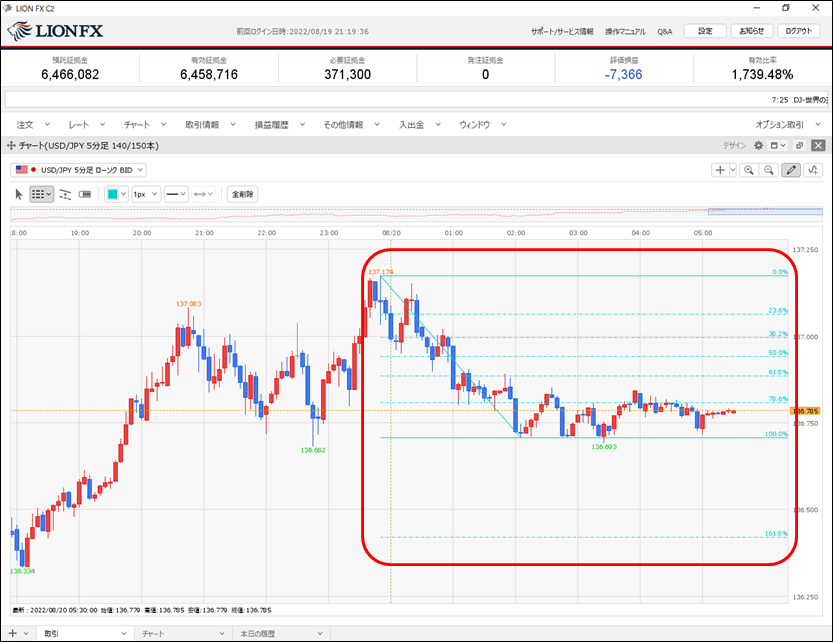
Task: Click the eraser tool icon
Action: (85, 195)
